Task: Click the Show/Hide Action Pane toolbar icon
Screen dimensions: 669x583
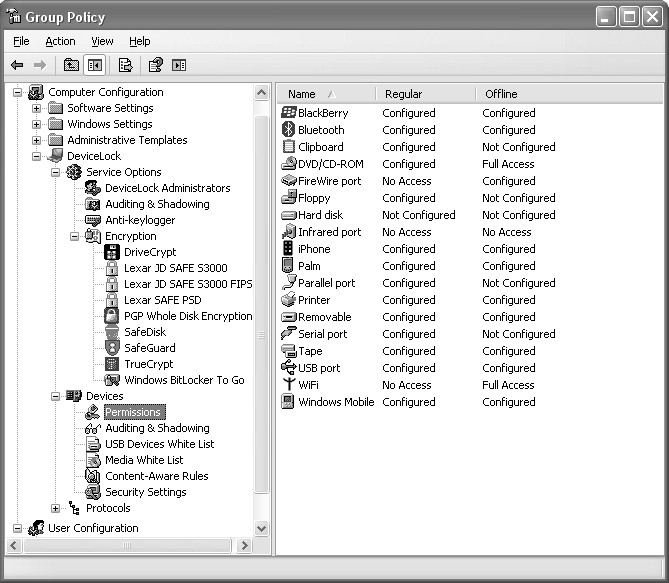Action: (x=179, y=65)
